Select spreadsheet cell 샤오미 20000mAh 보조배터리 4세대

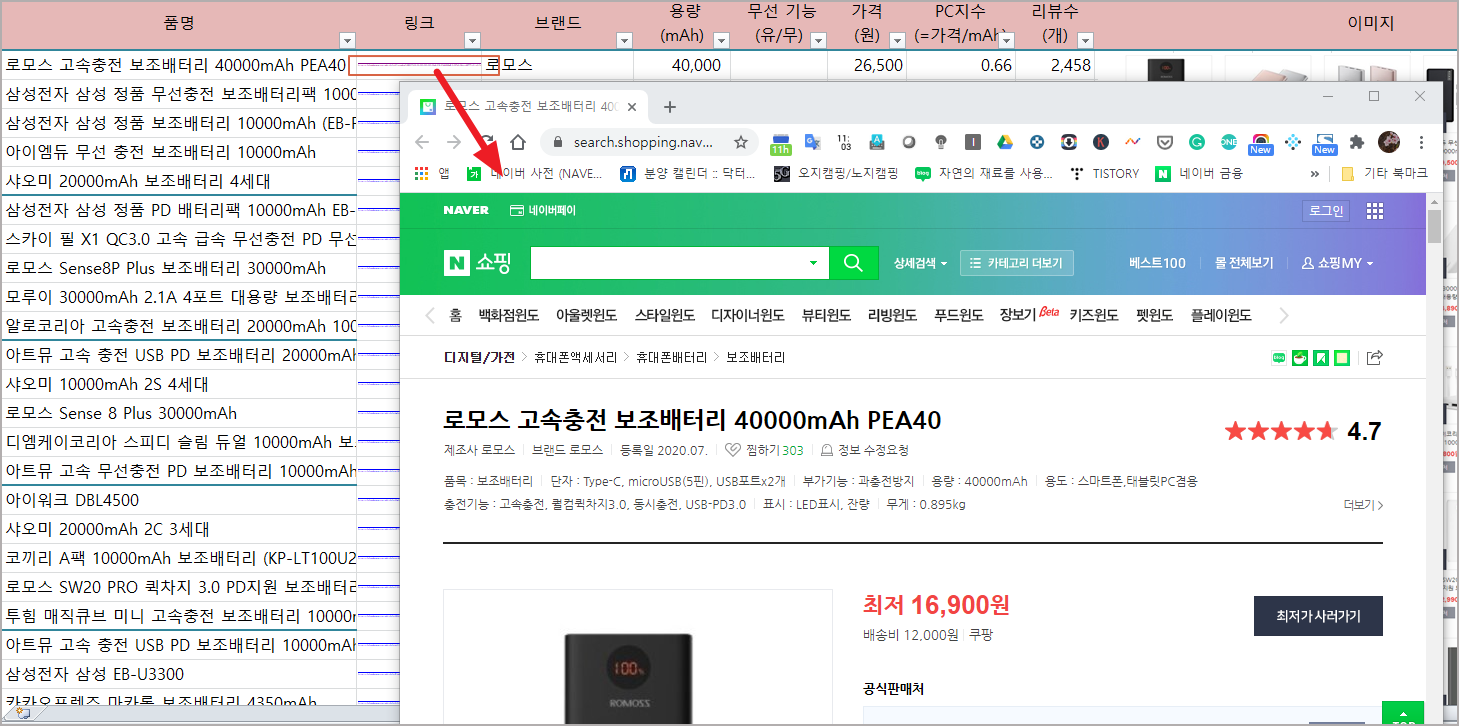[179, 181]
